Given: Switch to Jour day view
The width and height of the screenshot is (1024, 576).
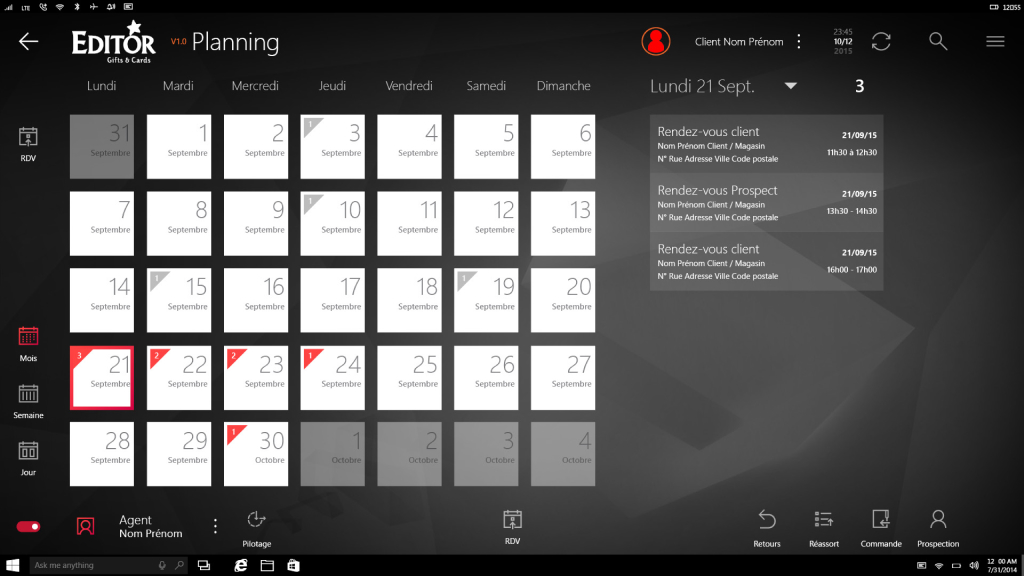Looking at the screenshot, I should (28, 456).
